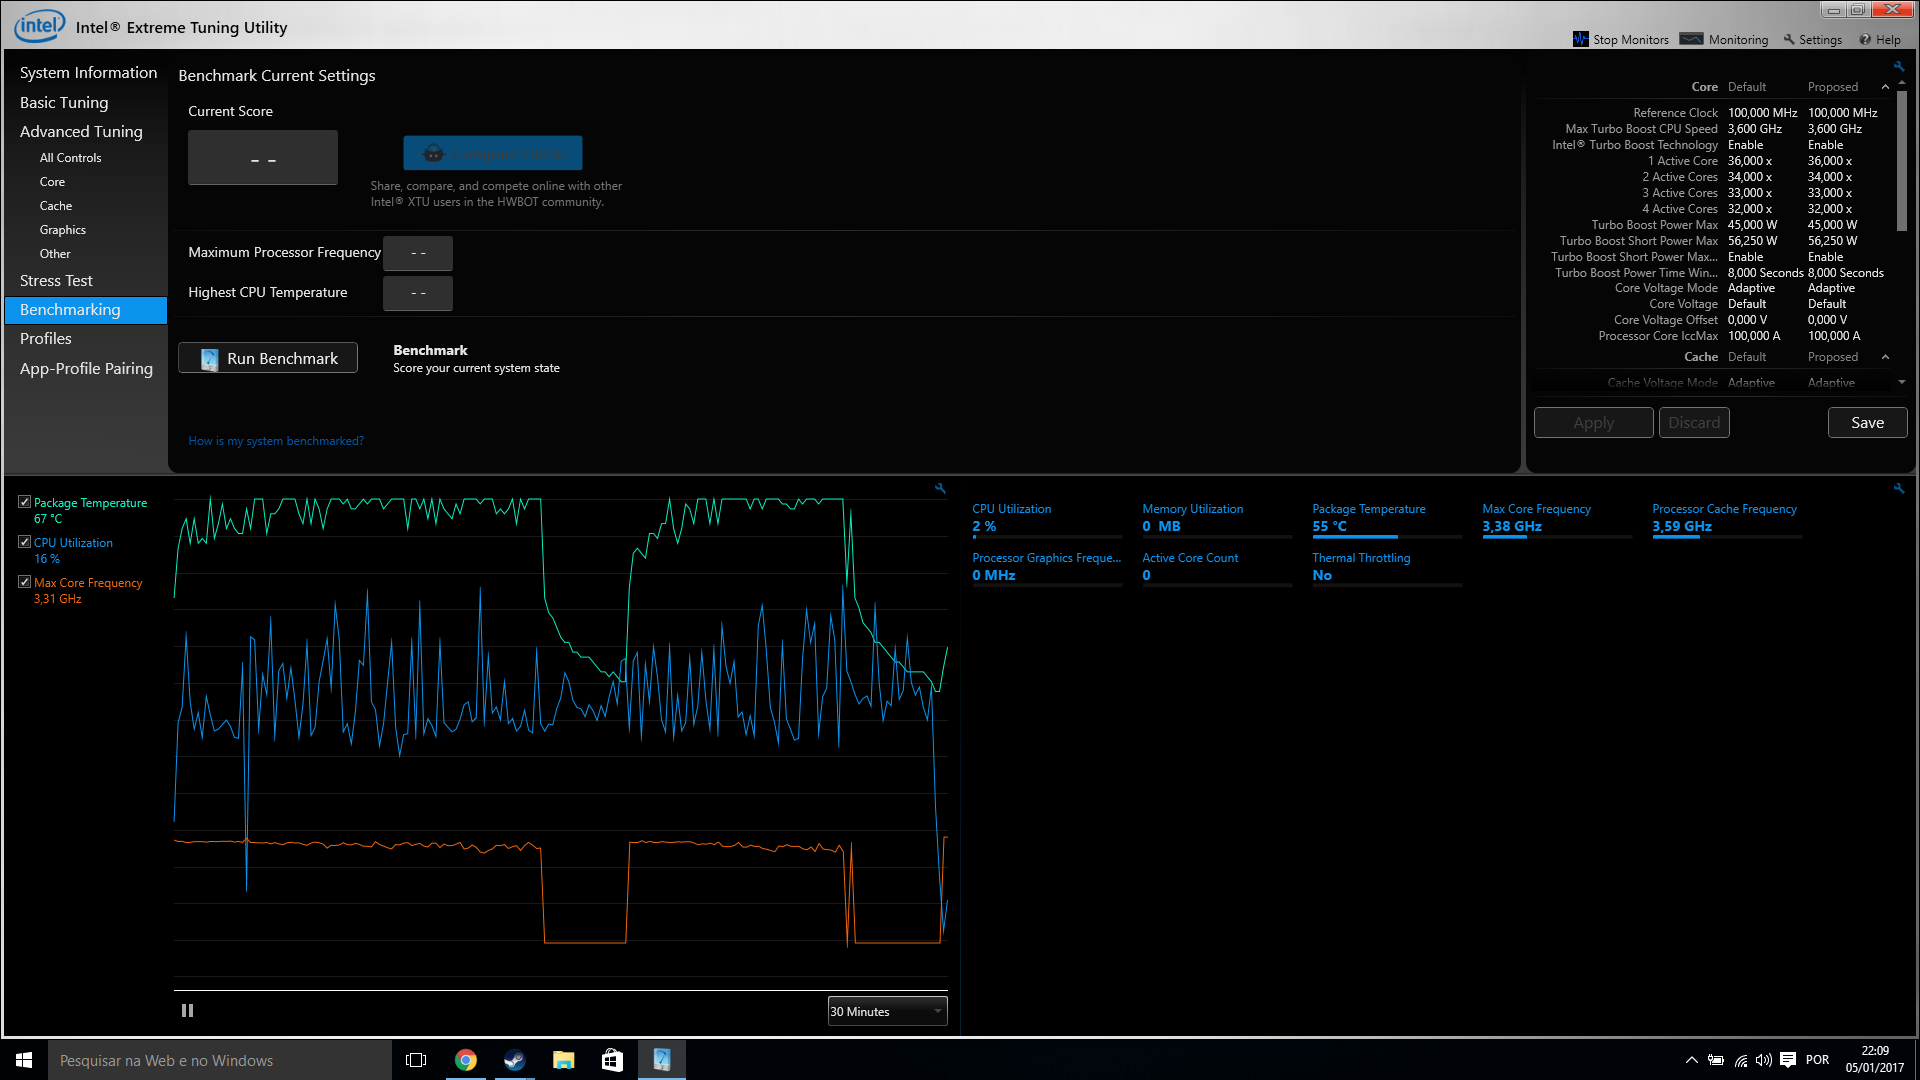
Task: Click the Core Voltage Offset proposed value
Action: click(1827, 320)
